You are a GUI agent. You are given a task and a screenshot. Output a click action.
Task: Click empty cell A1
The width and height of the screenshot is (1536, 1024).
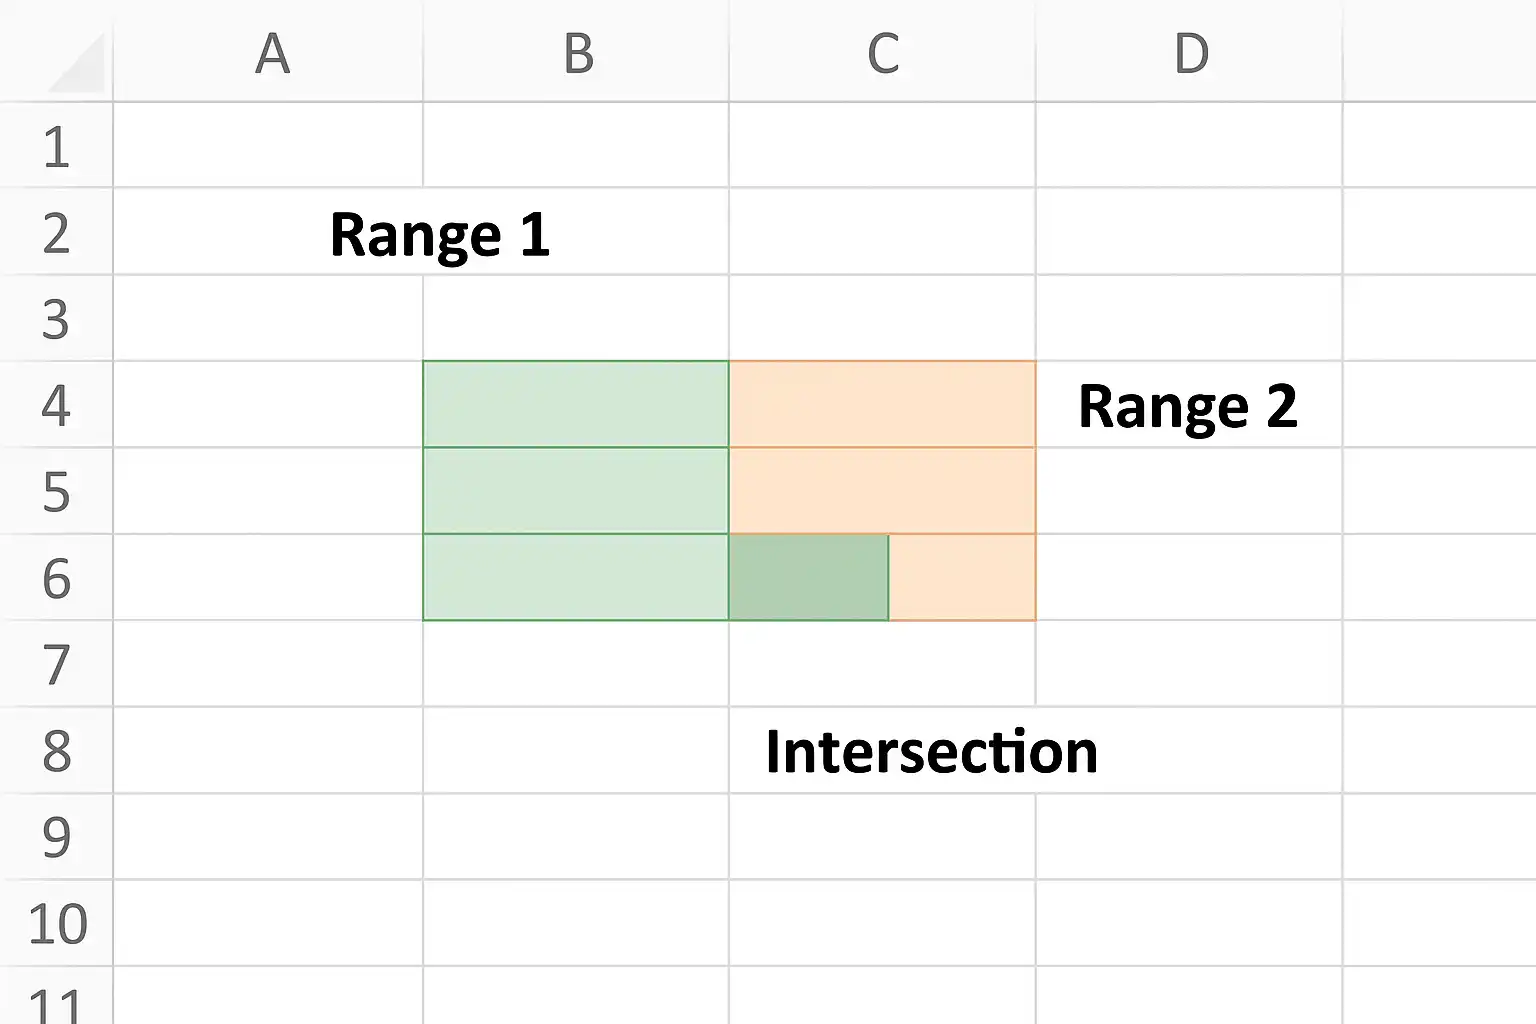click(268, 145)
